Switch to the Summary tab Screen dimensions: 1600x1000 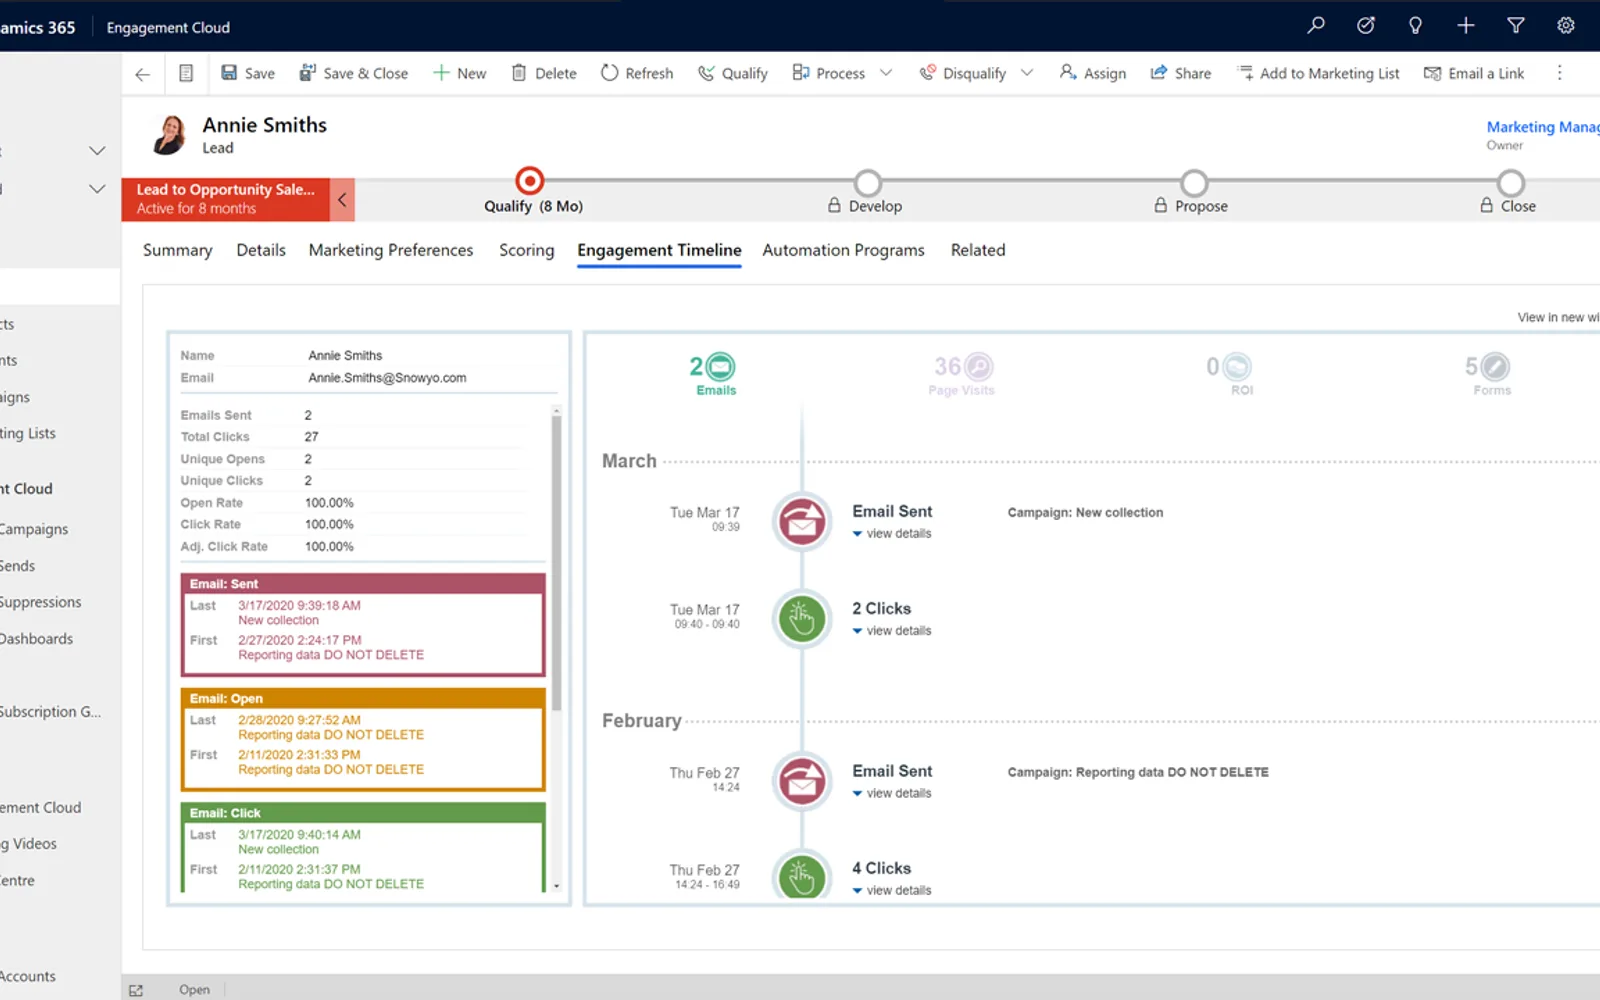(x=177, y=250)
